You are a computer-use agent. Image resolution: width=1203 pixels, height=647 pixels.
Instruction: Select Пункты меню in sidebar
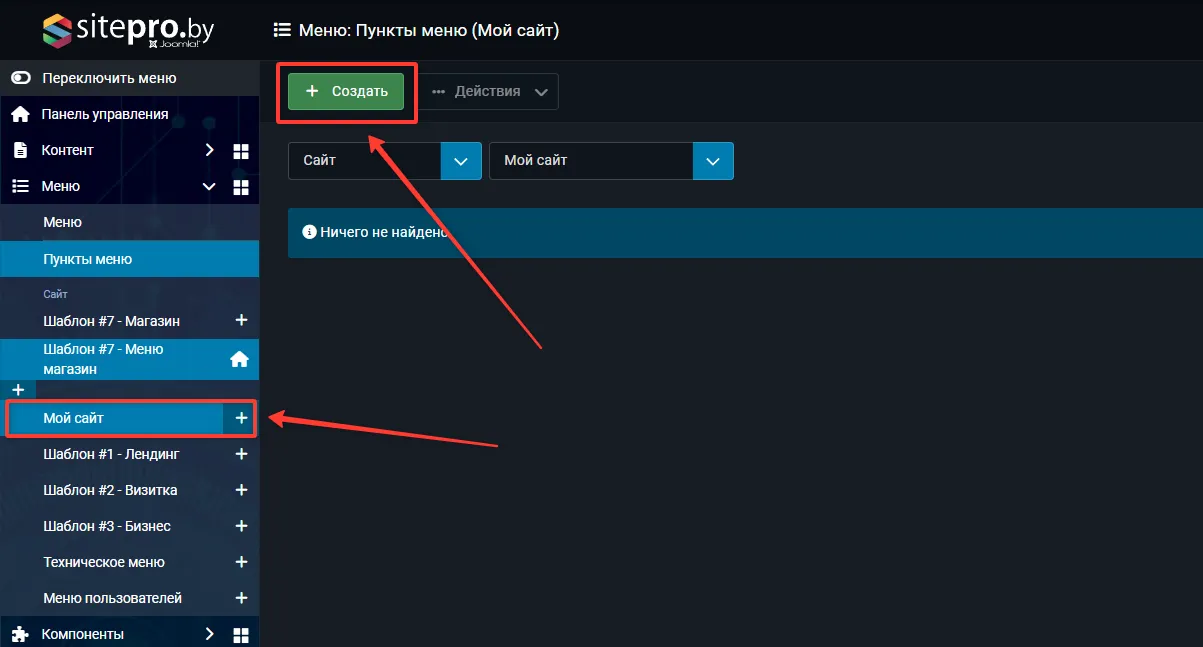(88, 259)
